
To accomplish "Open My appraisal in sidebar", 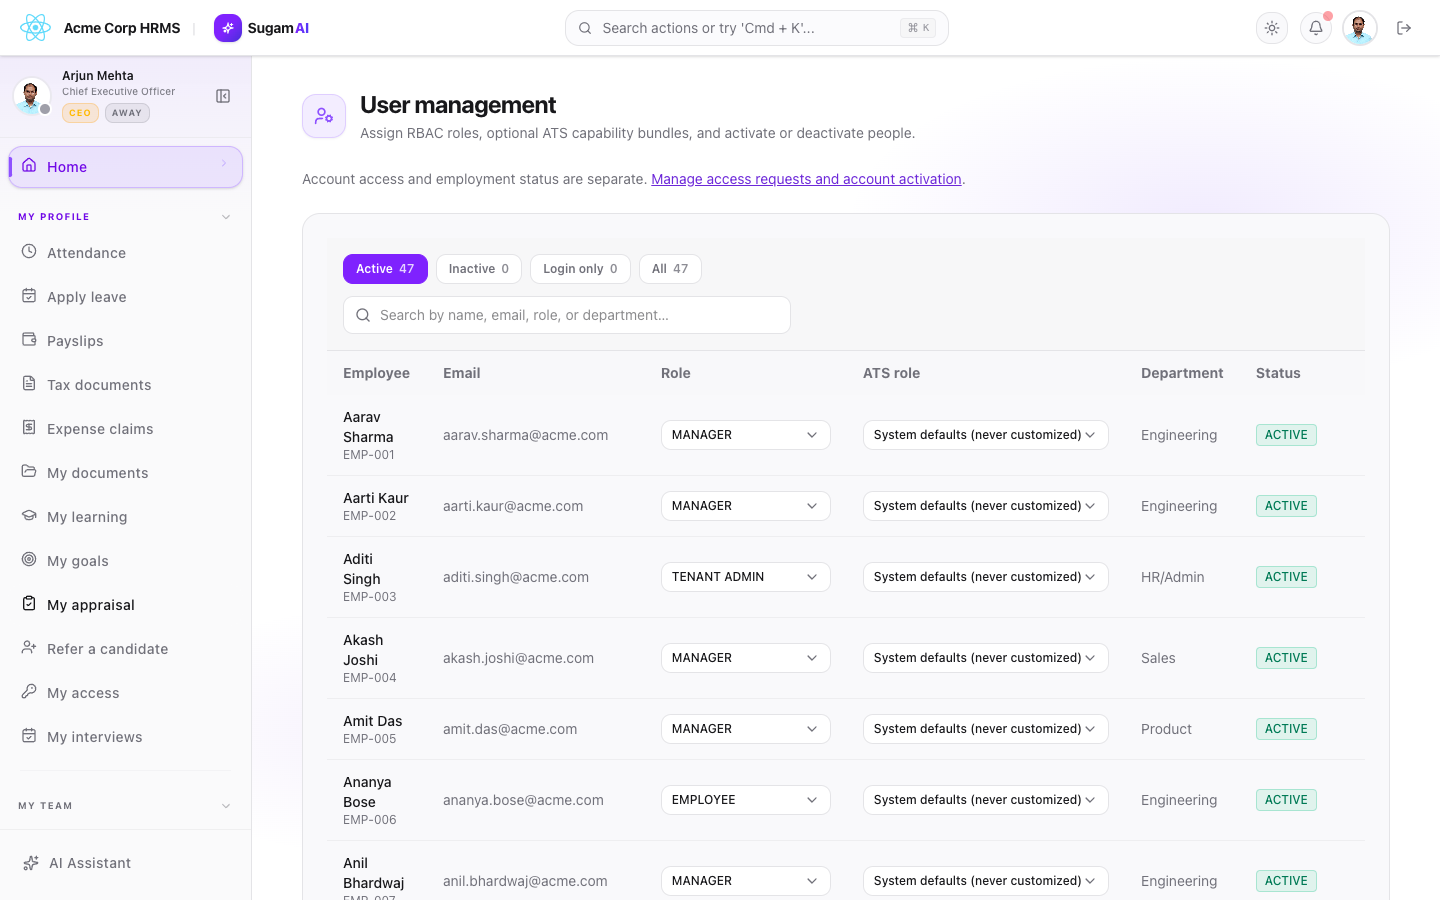I will point(126,605).
